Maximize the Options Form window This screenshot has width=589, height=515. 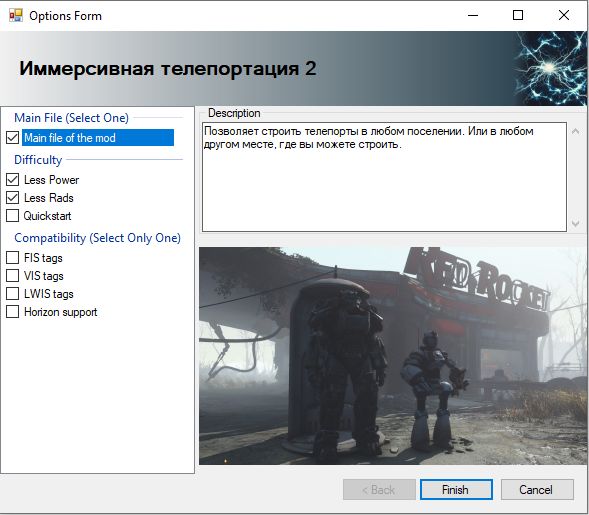(518, 15)
